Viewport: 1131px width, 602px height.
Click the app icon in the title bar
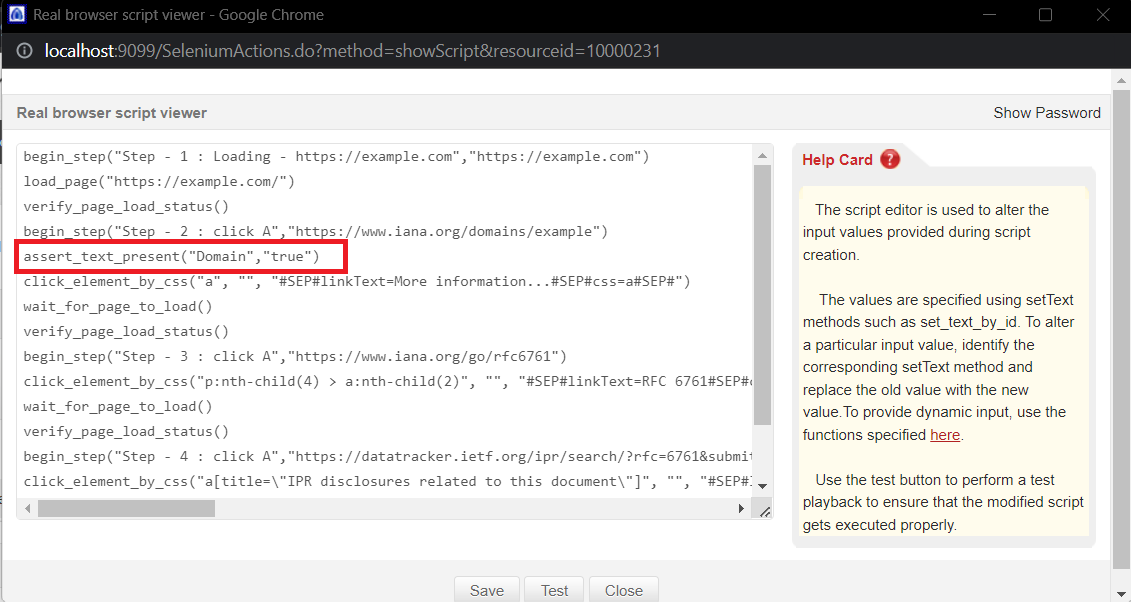(16, 15)
